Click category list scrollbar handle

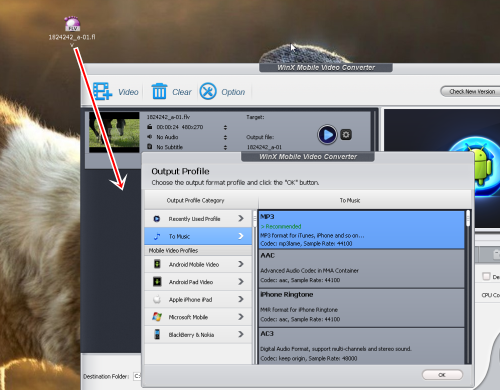coord(255,219)
